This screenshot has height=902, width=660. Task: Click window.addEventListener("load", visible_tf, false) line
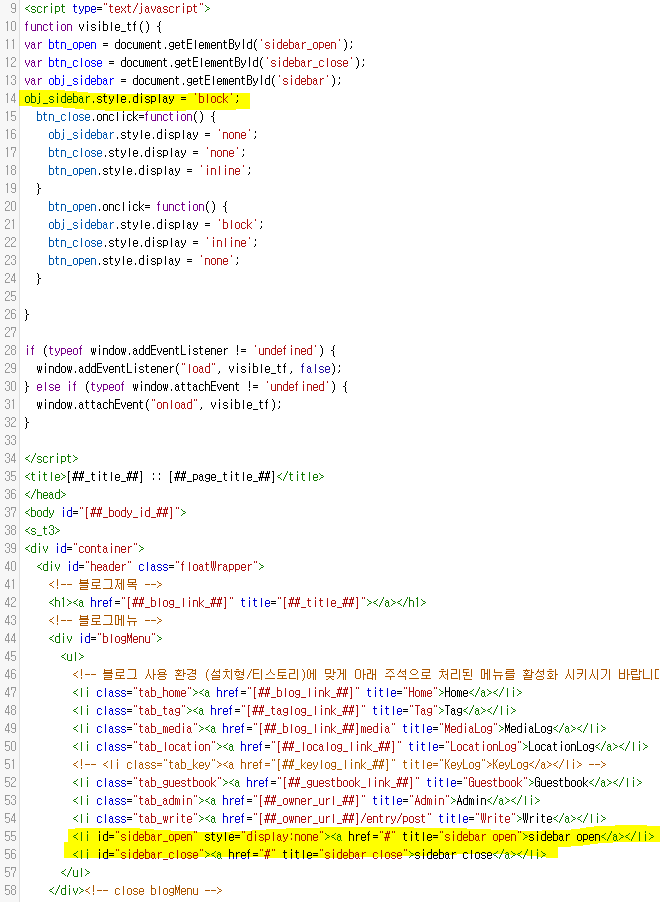(x=189, y=368)
